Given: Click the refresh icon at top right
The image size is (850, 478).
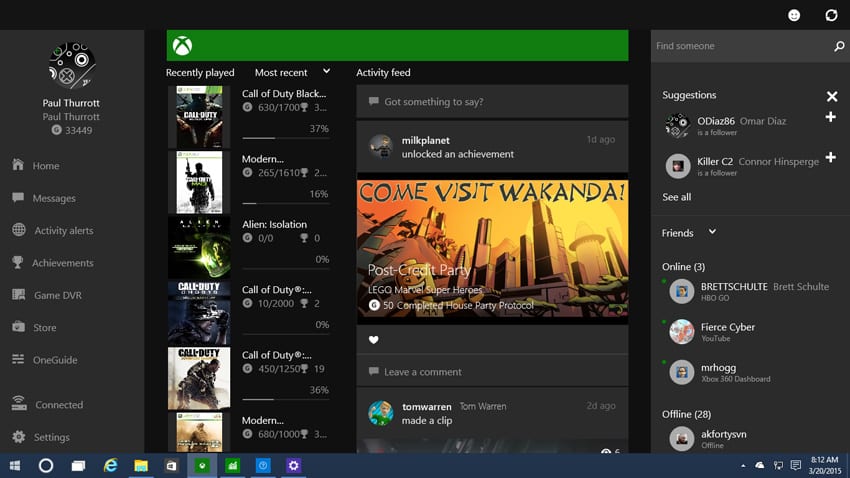Looking at the screenshot, I should click(831, 15).
